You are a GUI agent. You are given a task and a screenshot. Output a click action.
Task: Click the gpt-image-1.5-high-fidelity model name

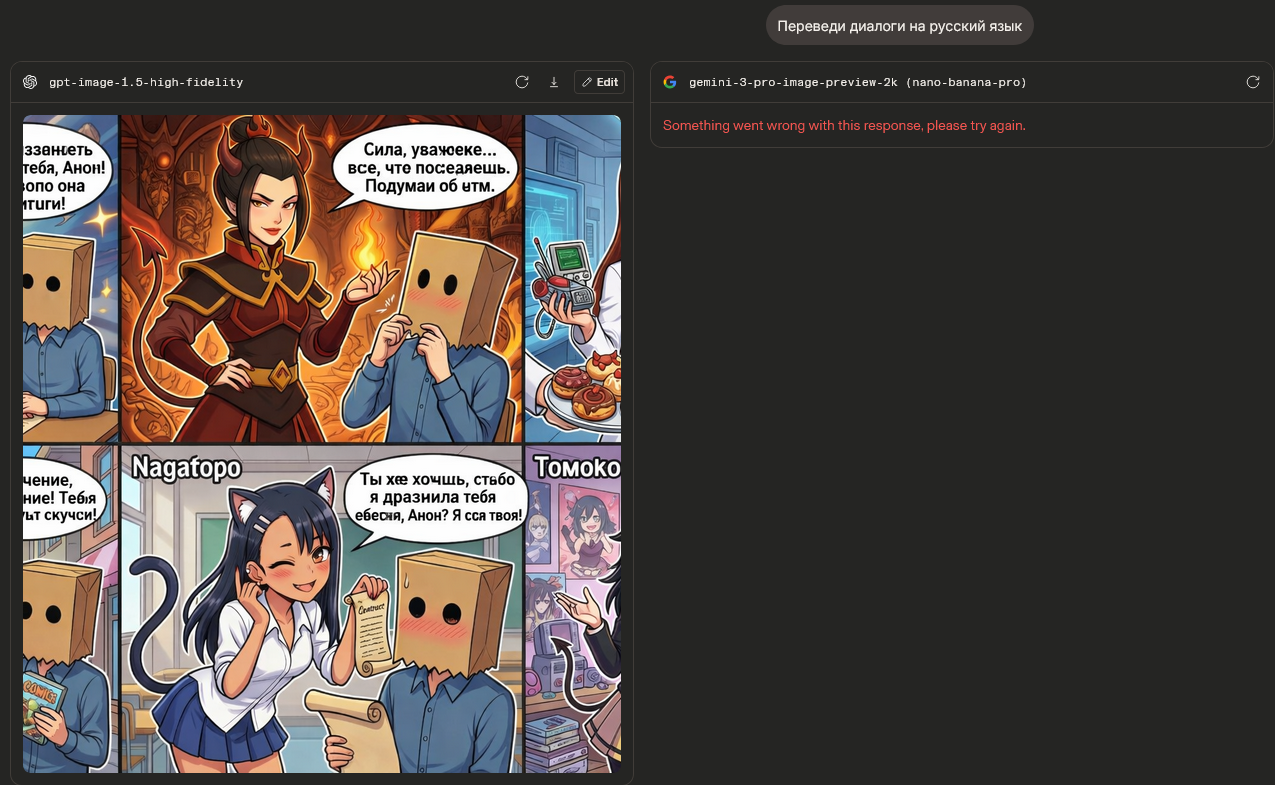(146, 82)
